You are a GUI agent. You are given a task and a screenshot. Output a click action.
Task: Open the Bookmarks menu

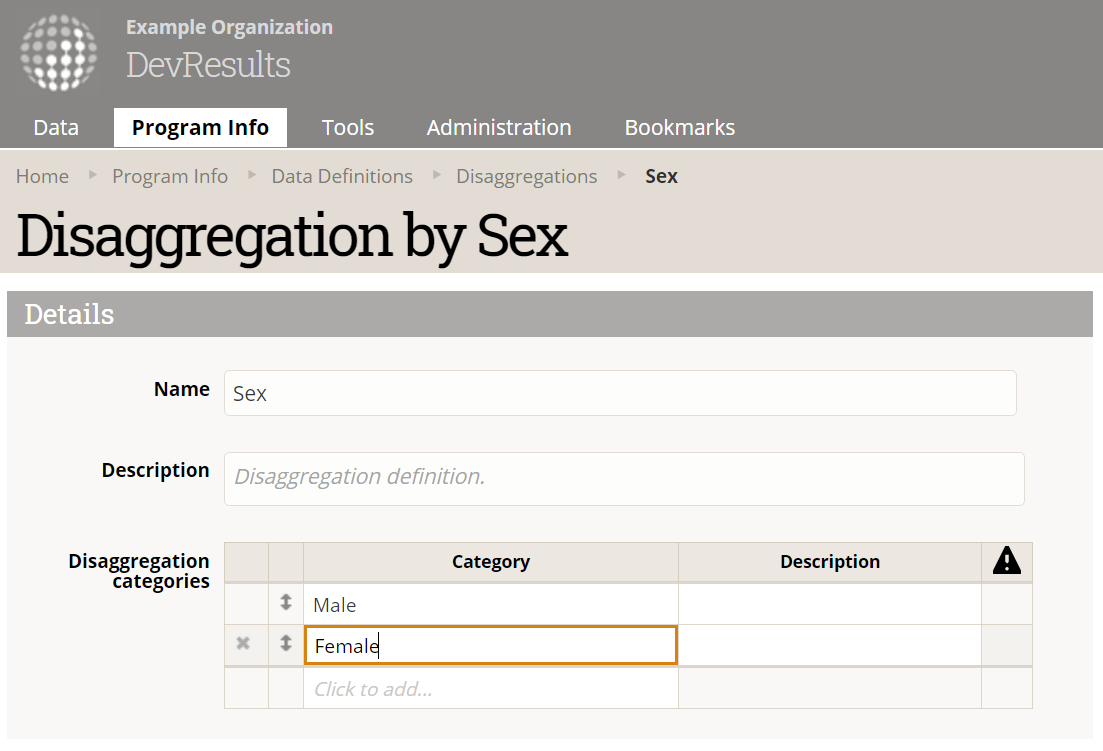[680, 128]
